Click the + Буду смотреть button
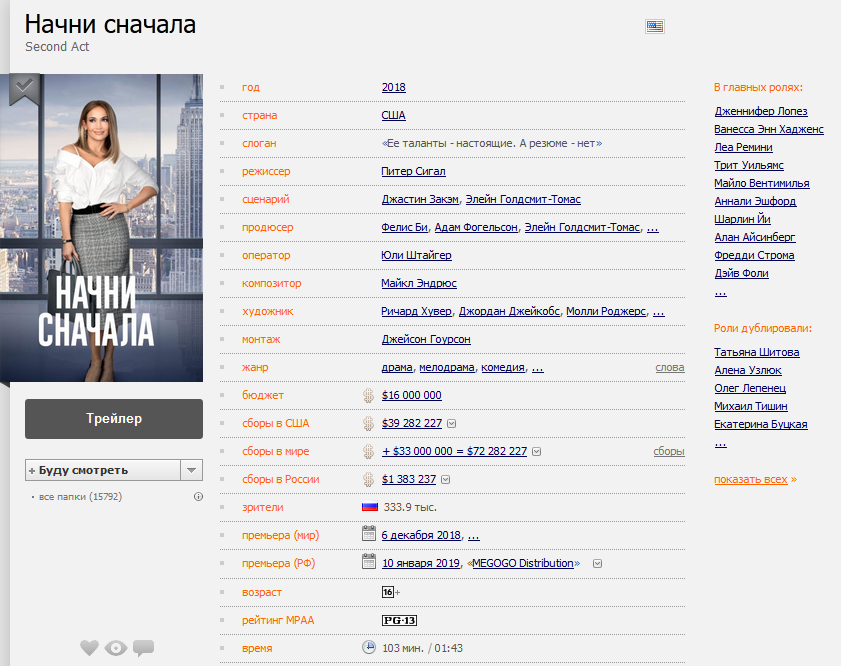Viewport: 841px width, 666px height. coord(103,470)
